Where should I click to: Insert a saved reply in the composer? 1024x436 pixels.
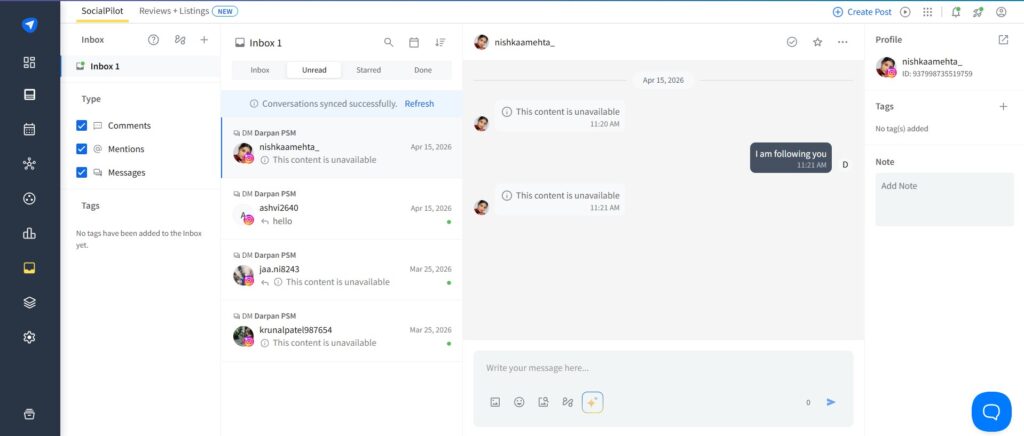point(568,402)
